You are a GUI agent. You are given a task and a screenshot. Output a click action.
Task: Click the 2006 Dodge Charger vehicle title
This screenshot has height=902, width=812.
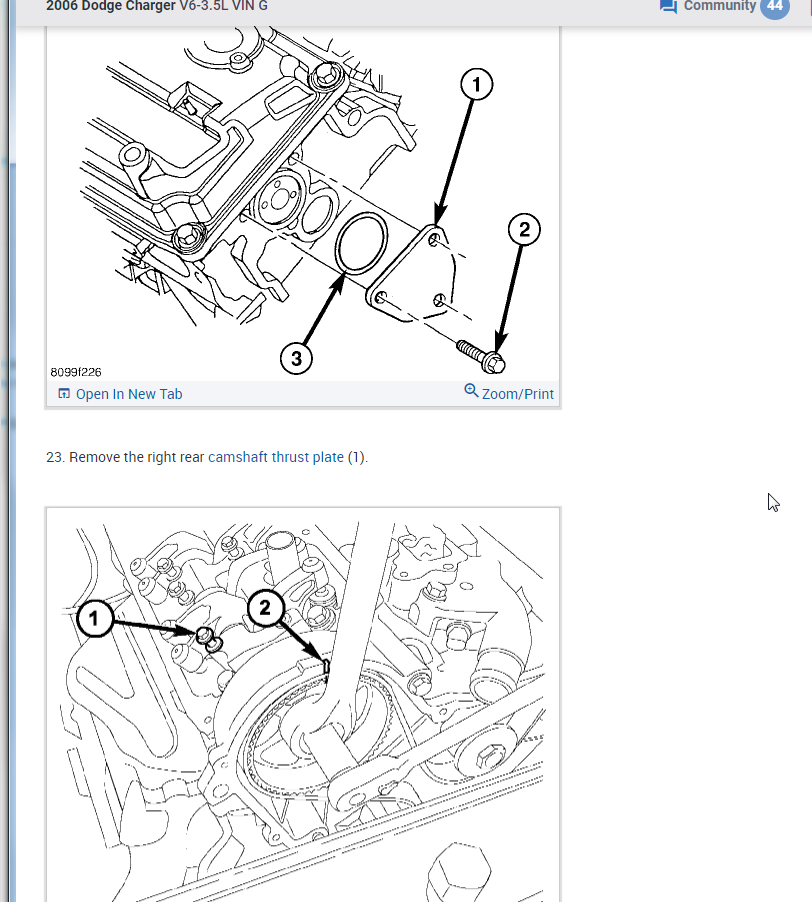click(157, 6)
